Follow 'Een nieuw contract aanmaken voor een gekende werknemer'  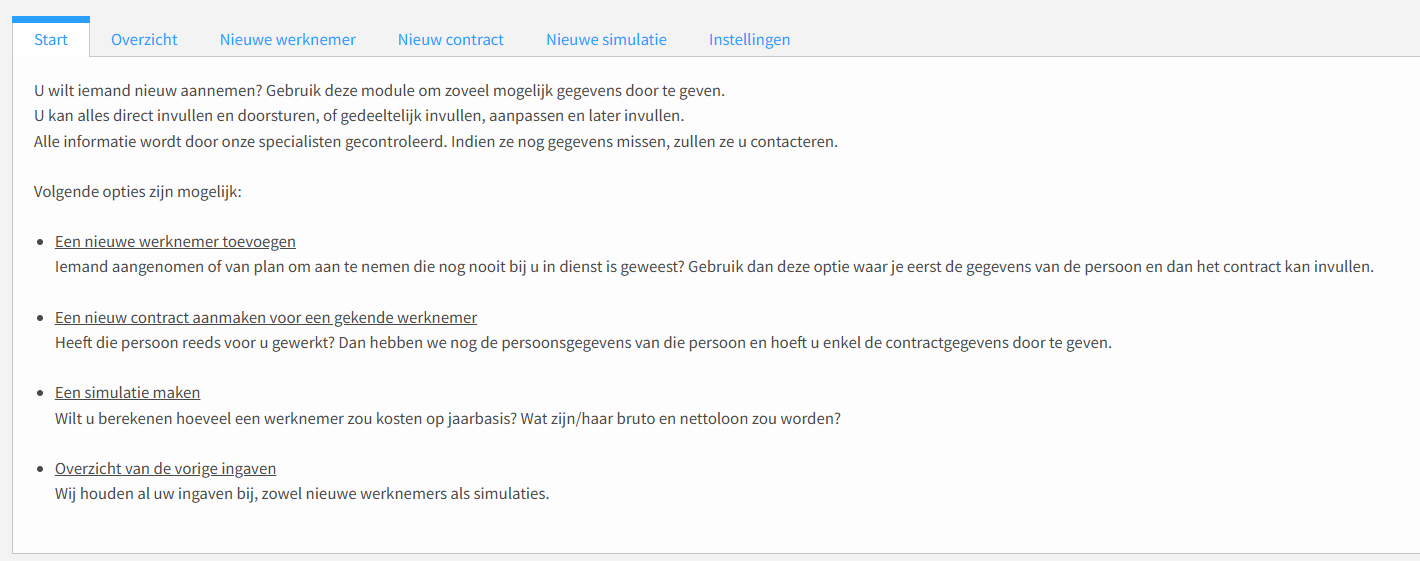(266, 318)
